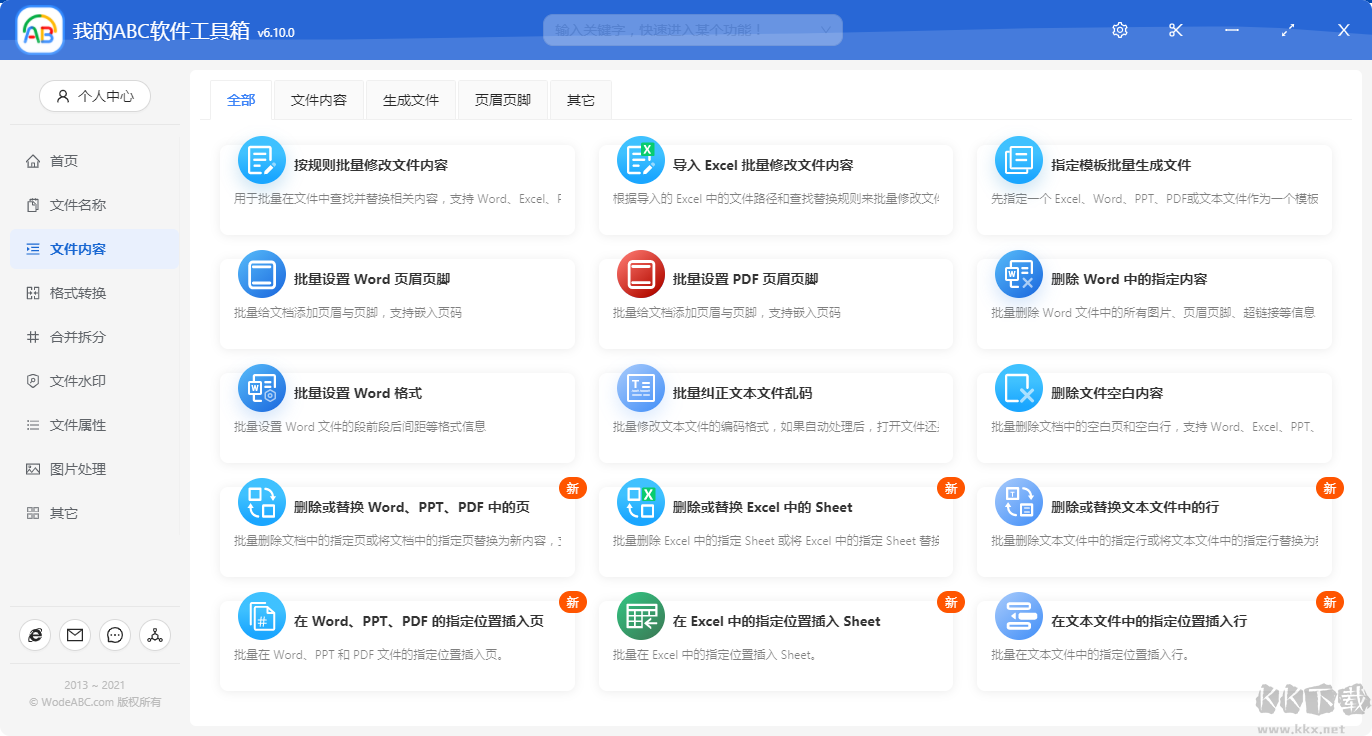Open the official website browser icon
The image size is (1372, 736).
click(35, 635)
